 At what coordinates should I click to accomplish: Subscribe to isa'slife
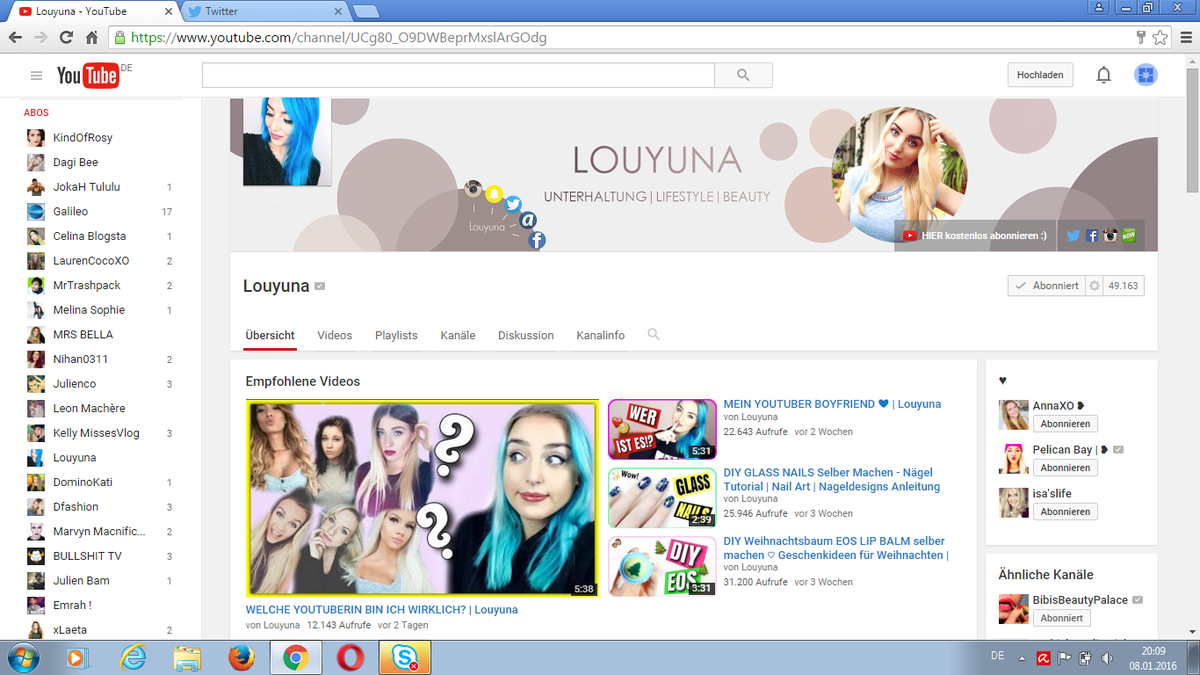tap(1064, 512)
